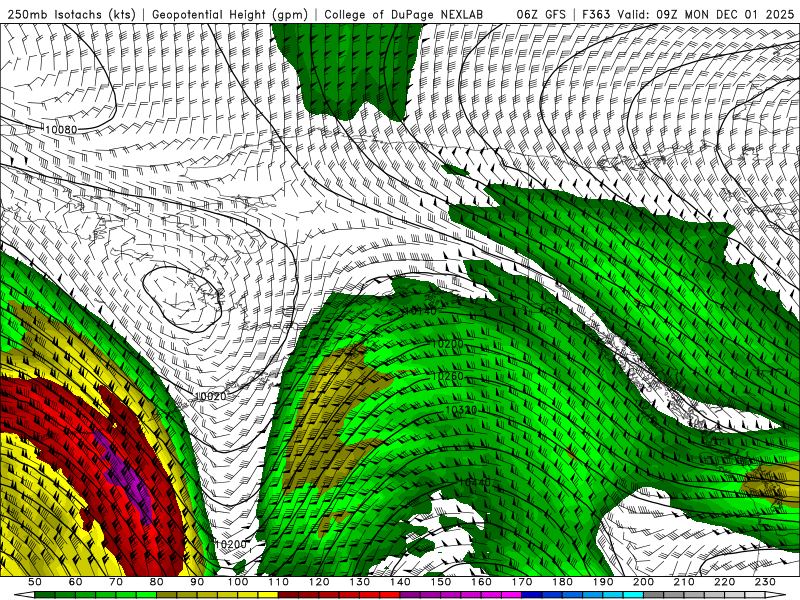Image resolution: width=800 pixels, height=600 pixels.
Task: Click the 220 value on the color scale
Action: pyautogui.click(x=724, y=582)
